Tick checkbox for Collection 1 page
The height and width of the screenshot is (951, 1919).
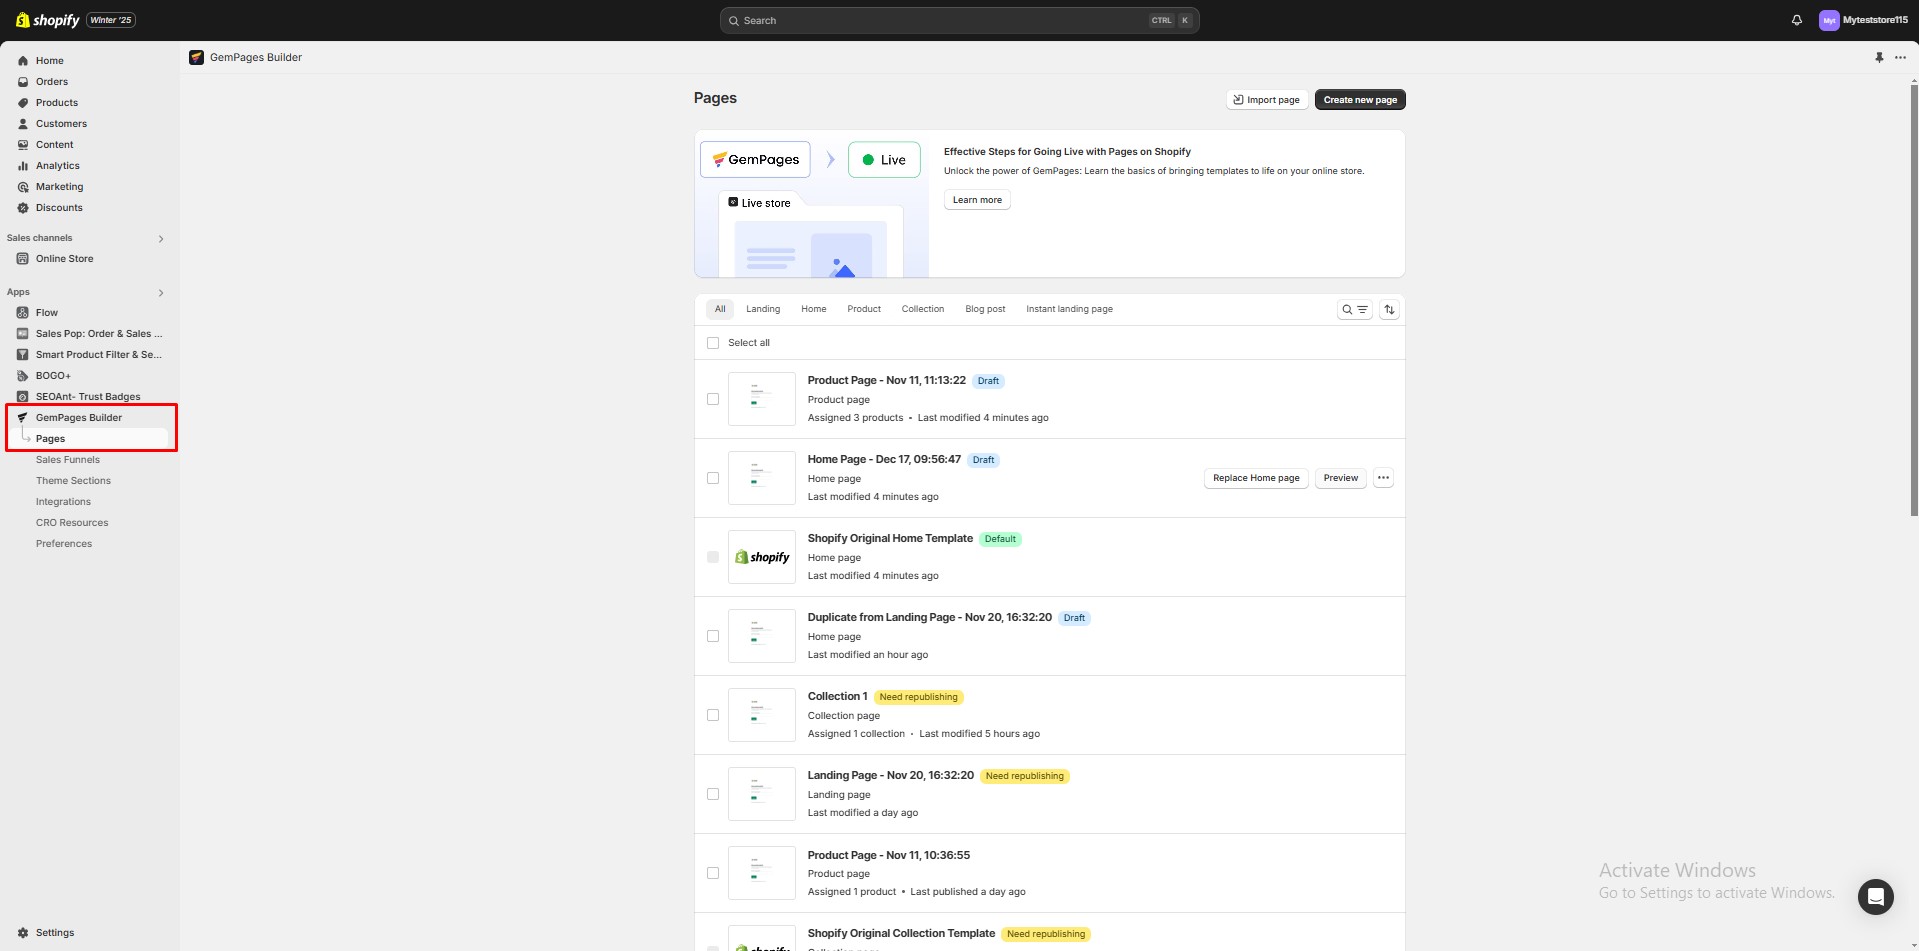713,715
